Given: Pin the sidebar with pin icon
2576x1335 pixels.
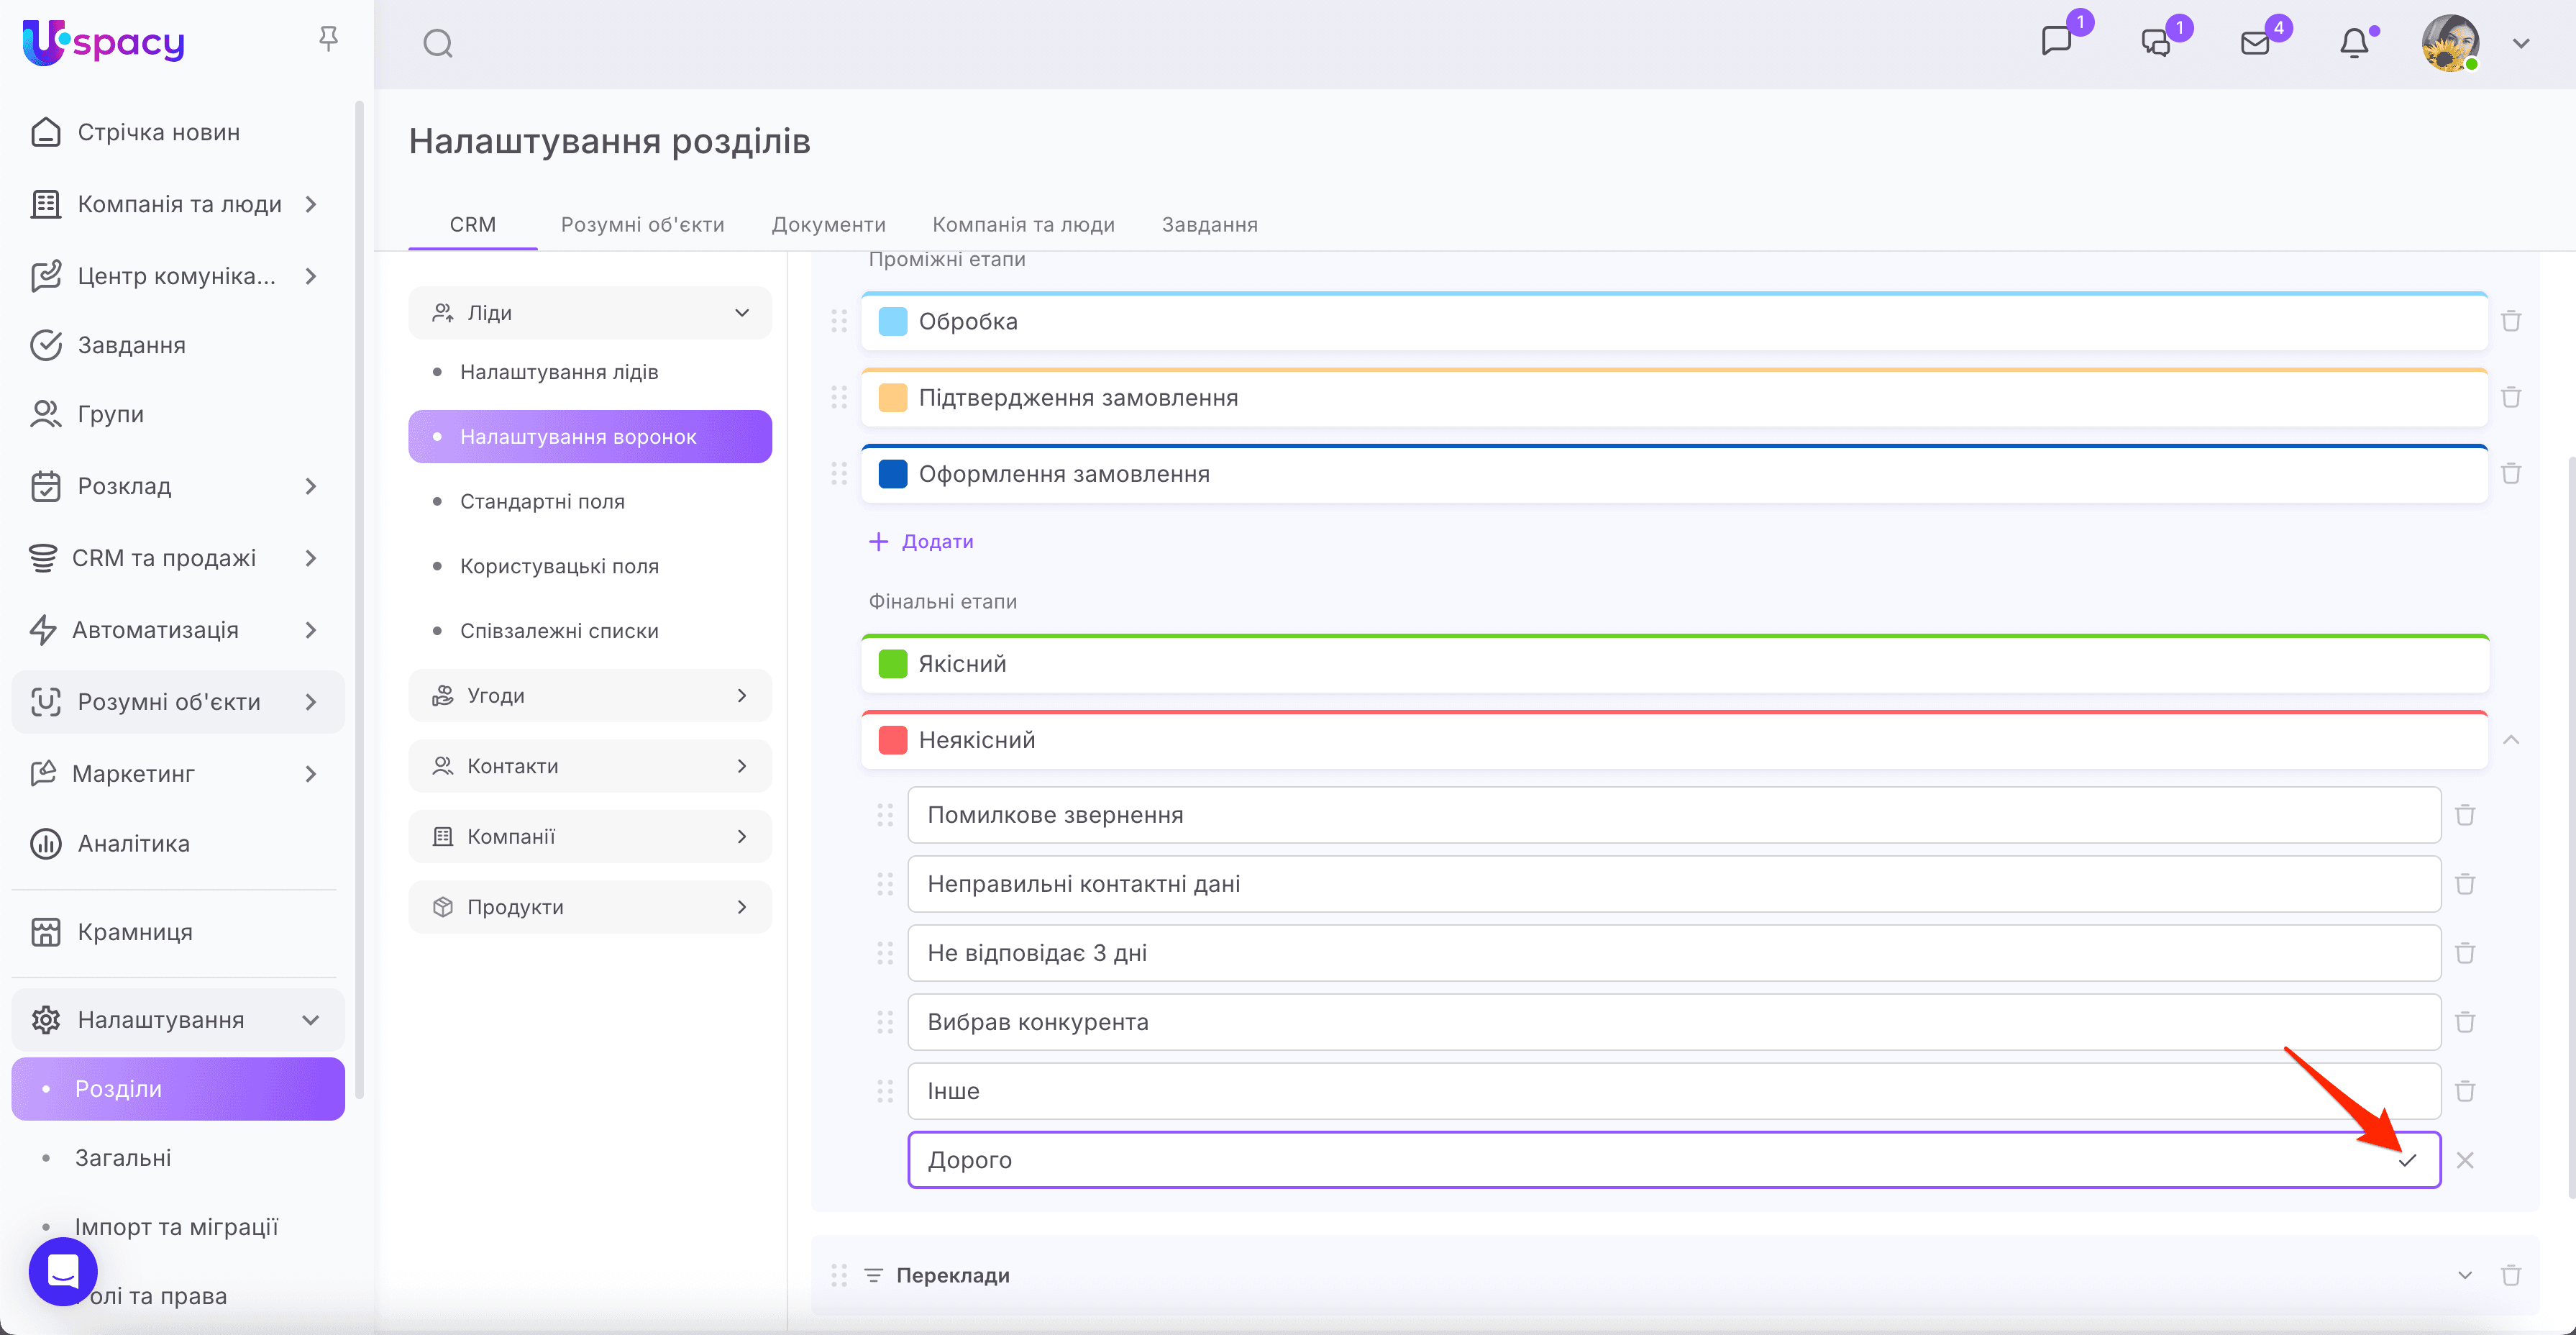Looking at the screenshot, I should pos(328,39).
